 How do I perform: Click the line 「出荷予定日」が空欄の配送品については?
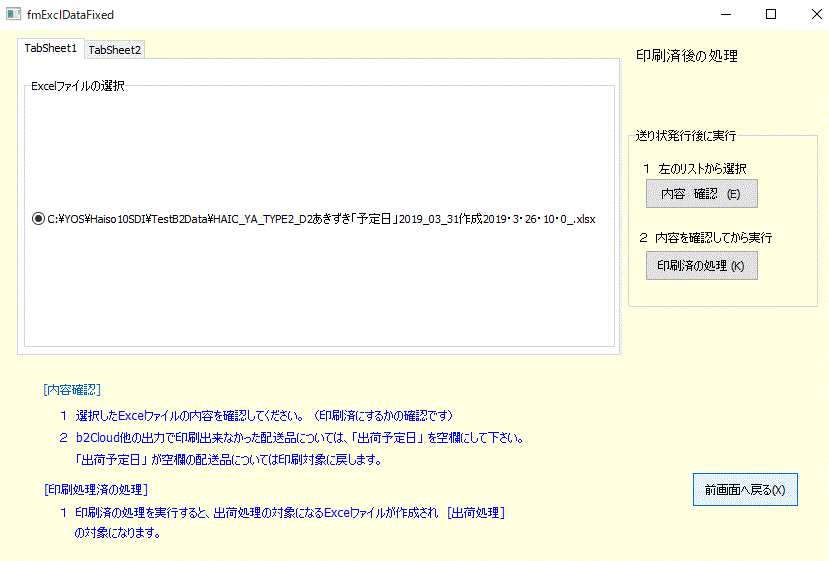(229, 459)
